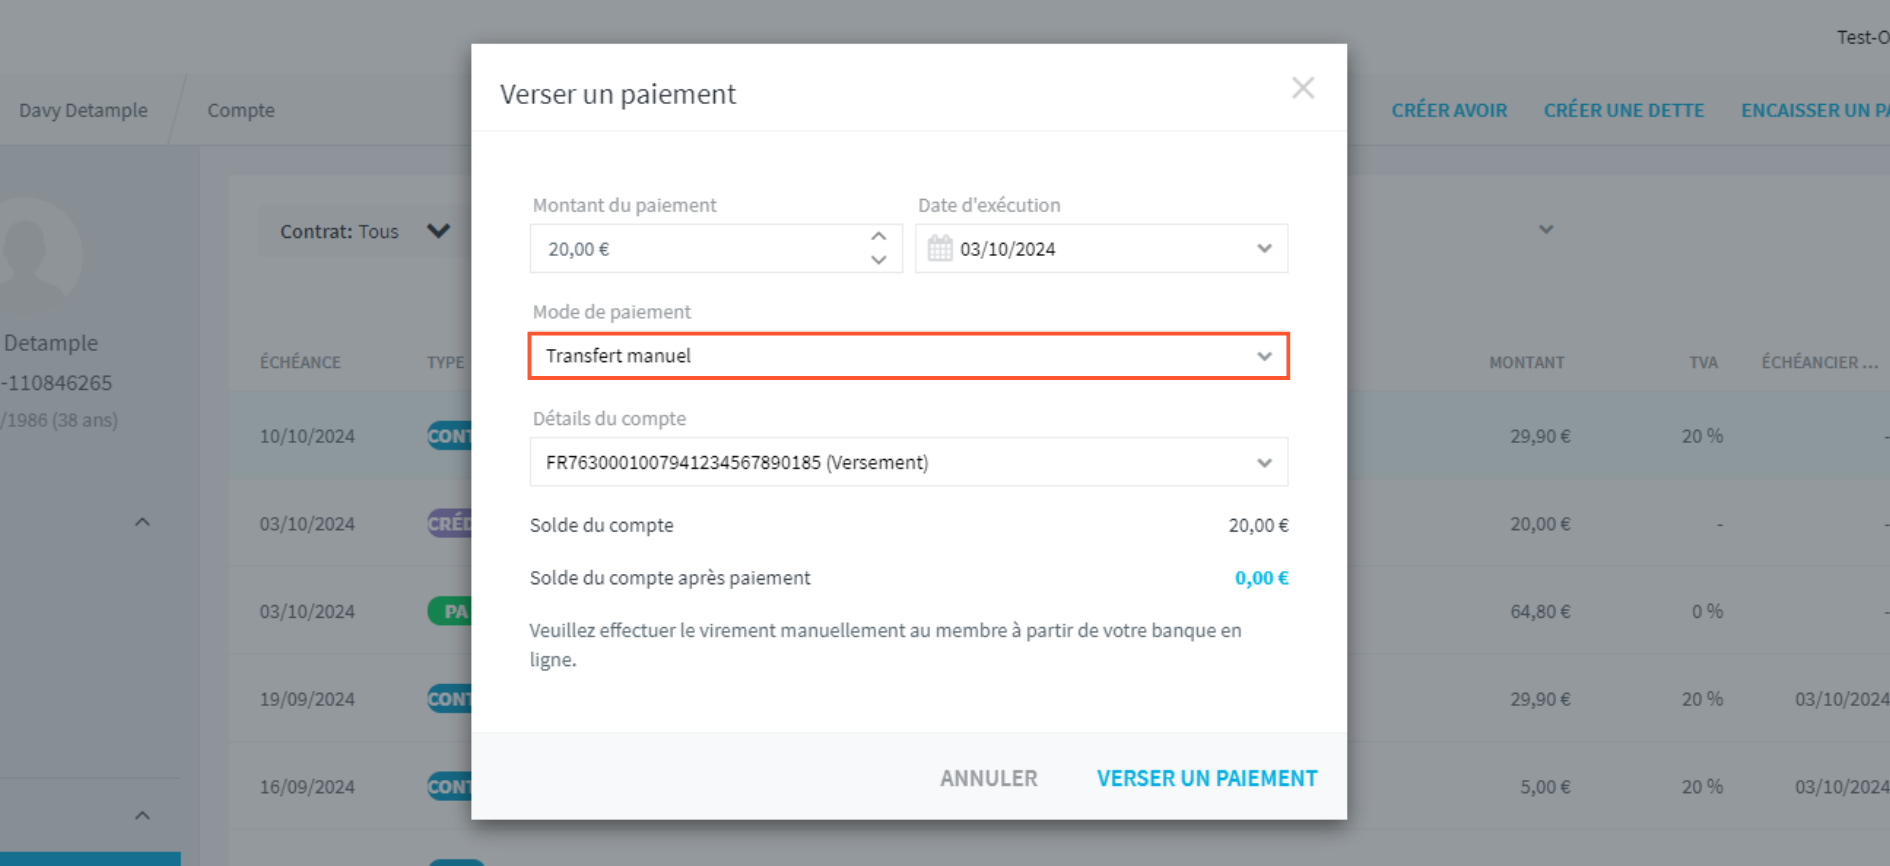
Task: Expand the Date d'exécution dropdown
Action: click(x=1264, y=248)
